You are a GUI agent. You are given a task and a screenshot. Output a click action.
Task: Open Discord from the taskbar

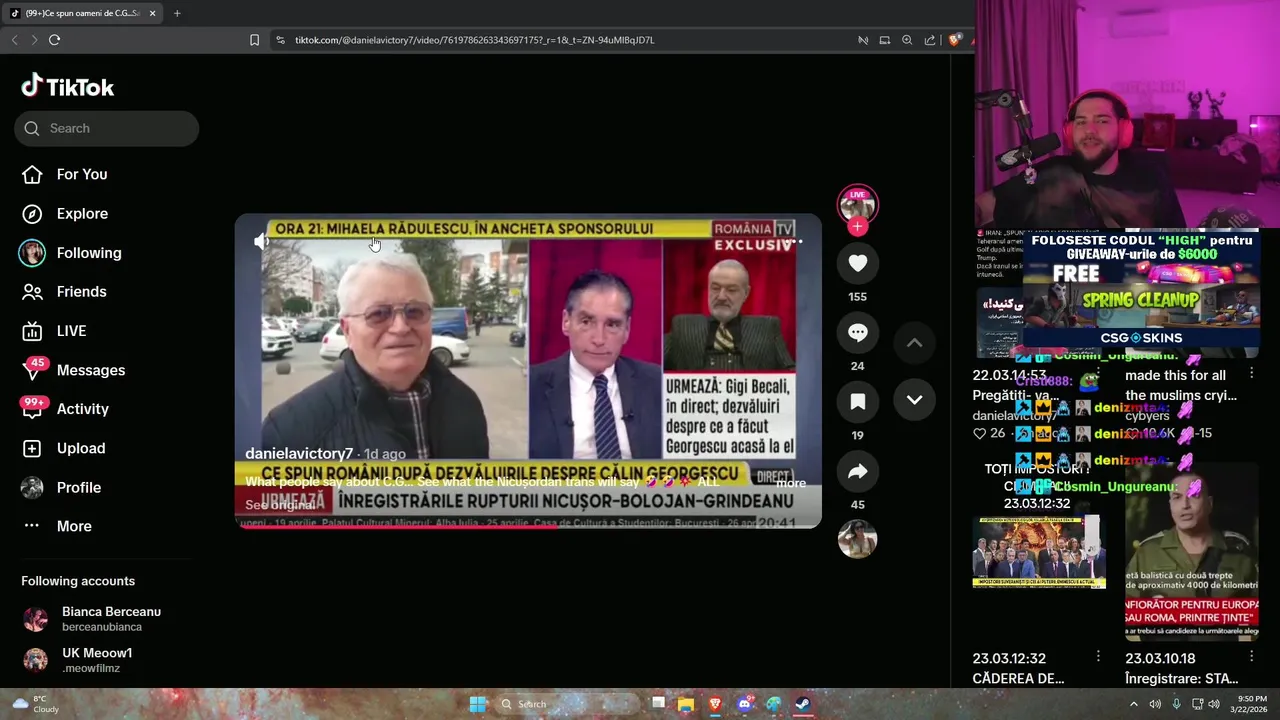pos(744,704)
